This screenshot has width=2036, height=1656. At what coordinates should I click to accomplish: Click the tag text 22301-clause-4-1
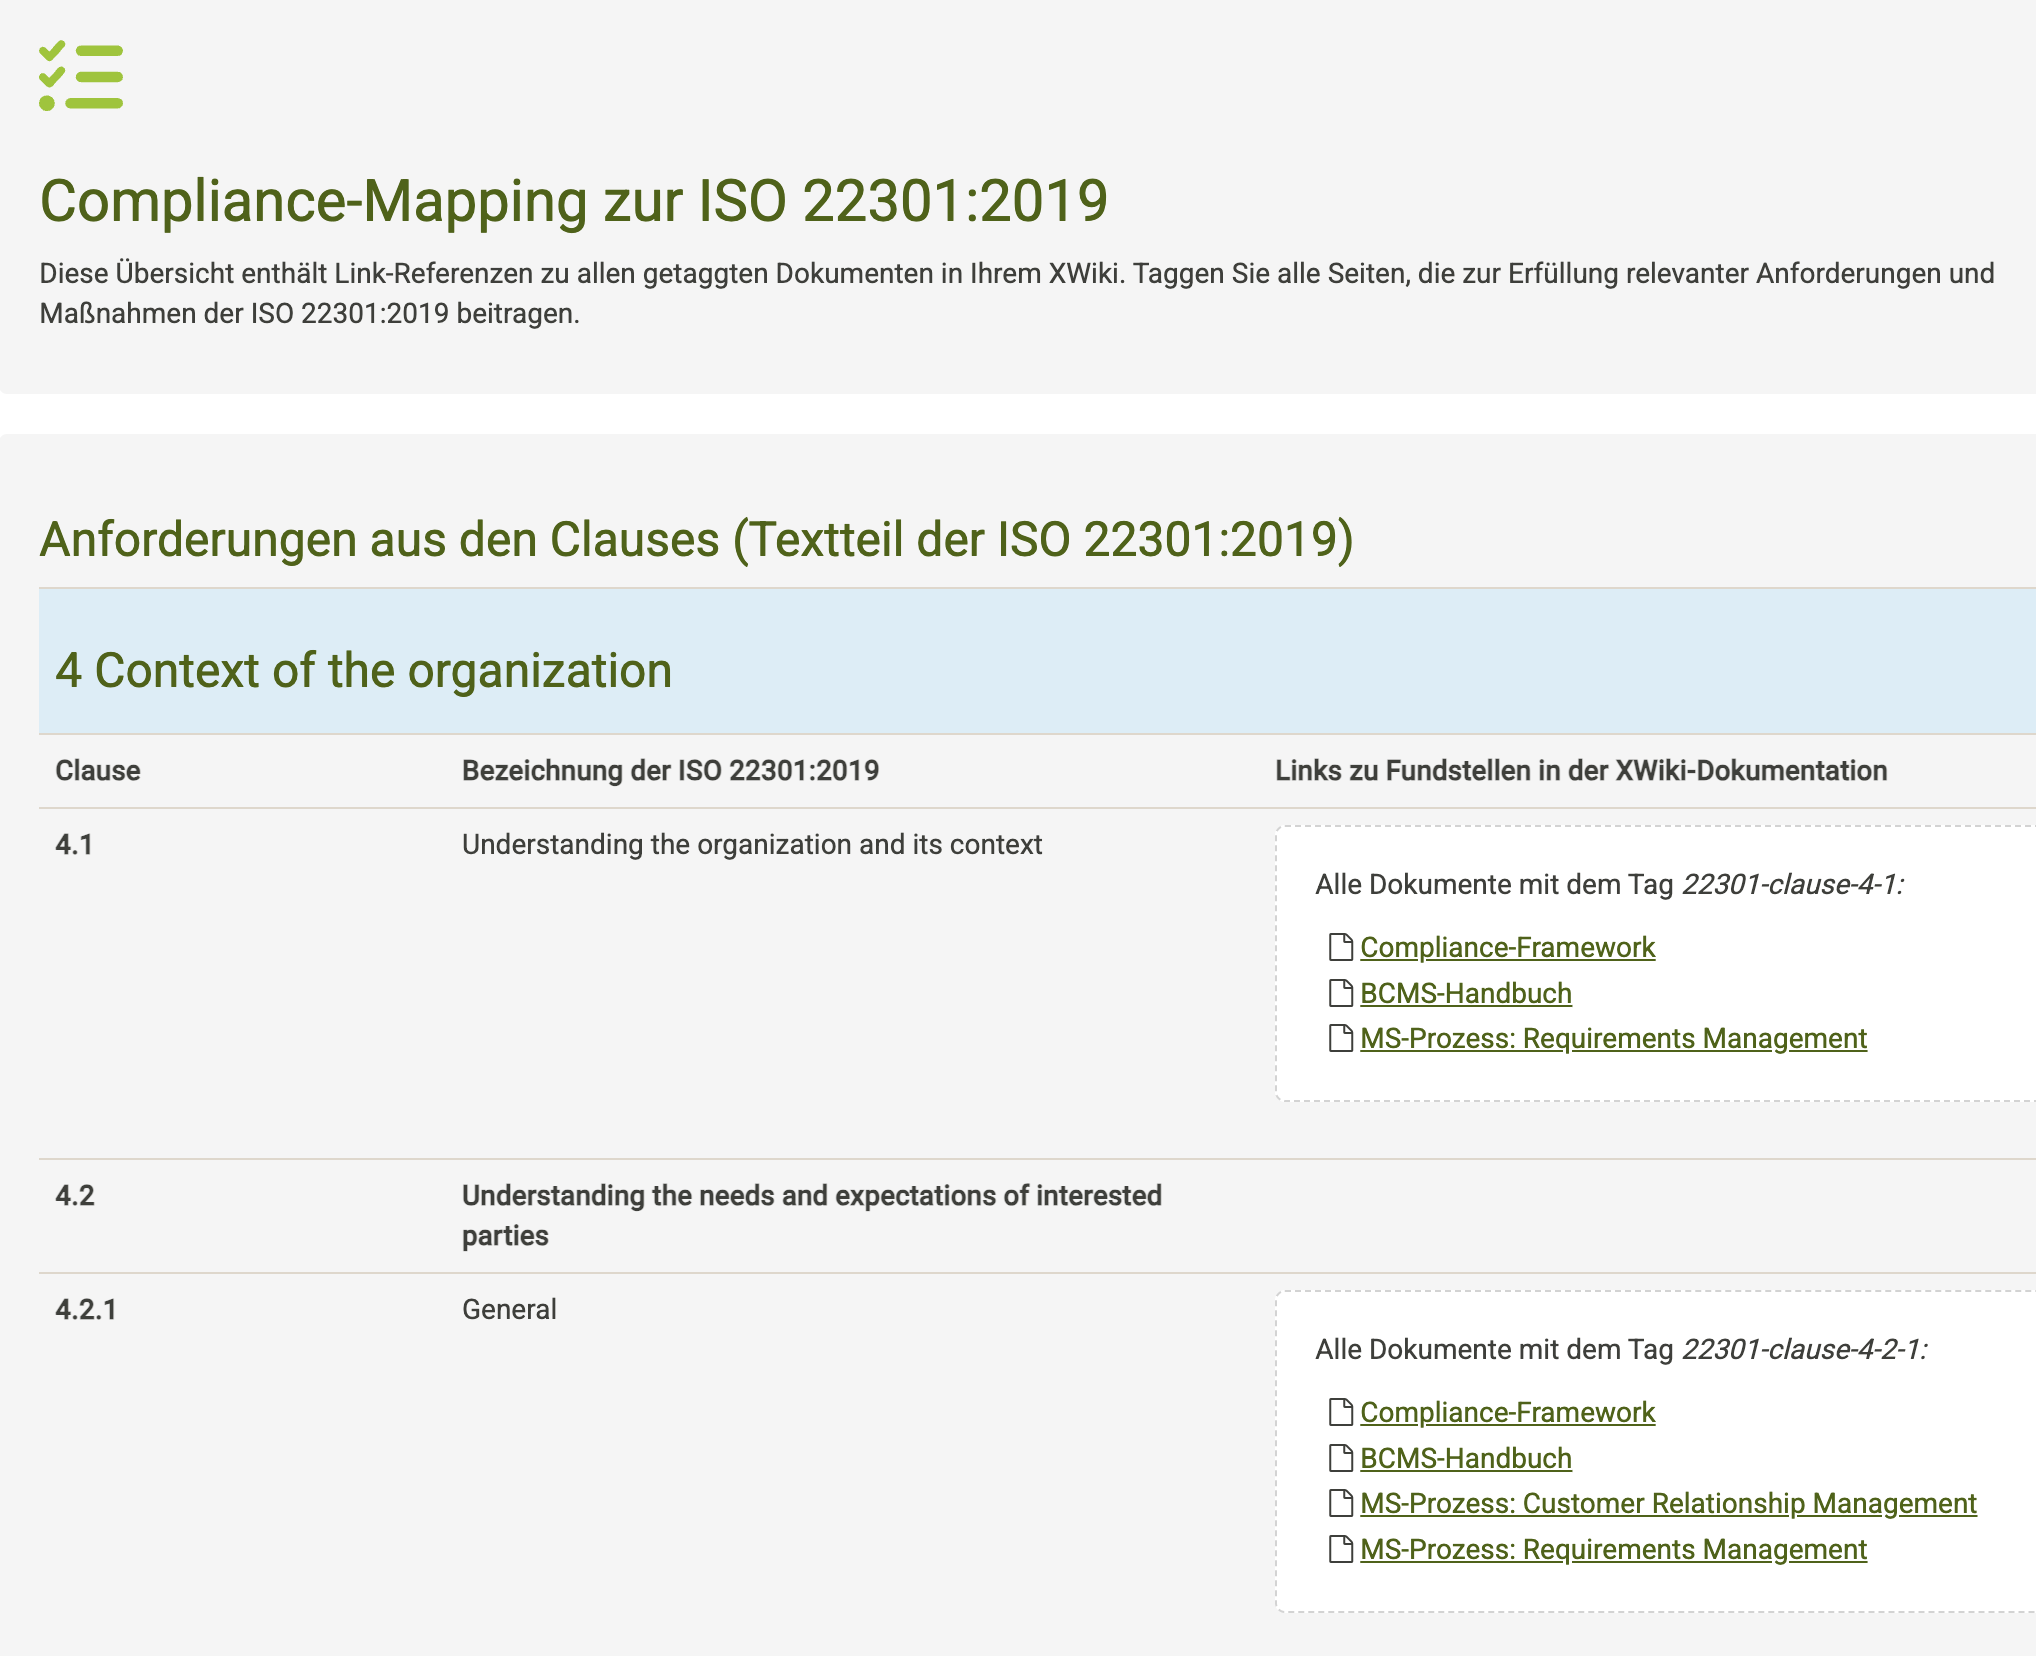pos(1791,884)
